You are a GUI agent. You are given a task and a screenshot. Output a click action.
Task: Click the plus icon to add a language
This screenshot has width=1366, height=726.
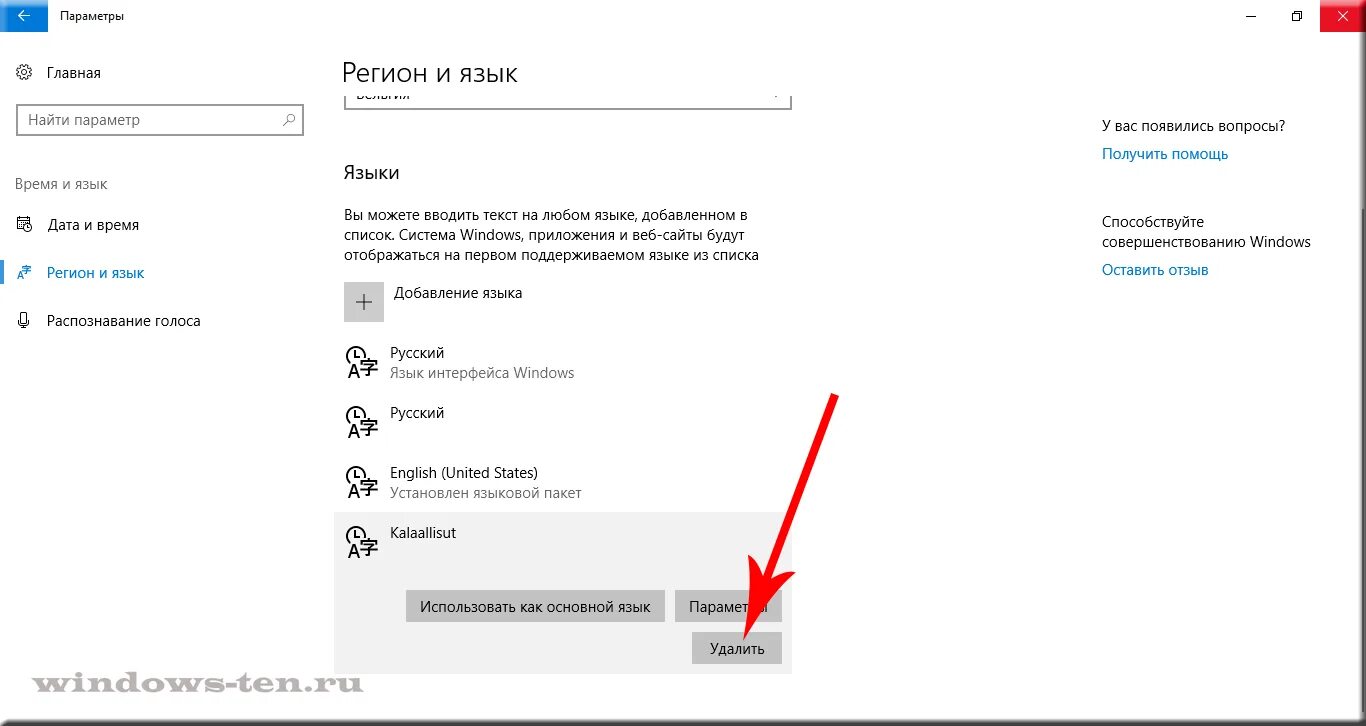[x=364, y=302]
